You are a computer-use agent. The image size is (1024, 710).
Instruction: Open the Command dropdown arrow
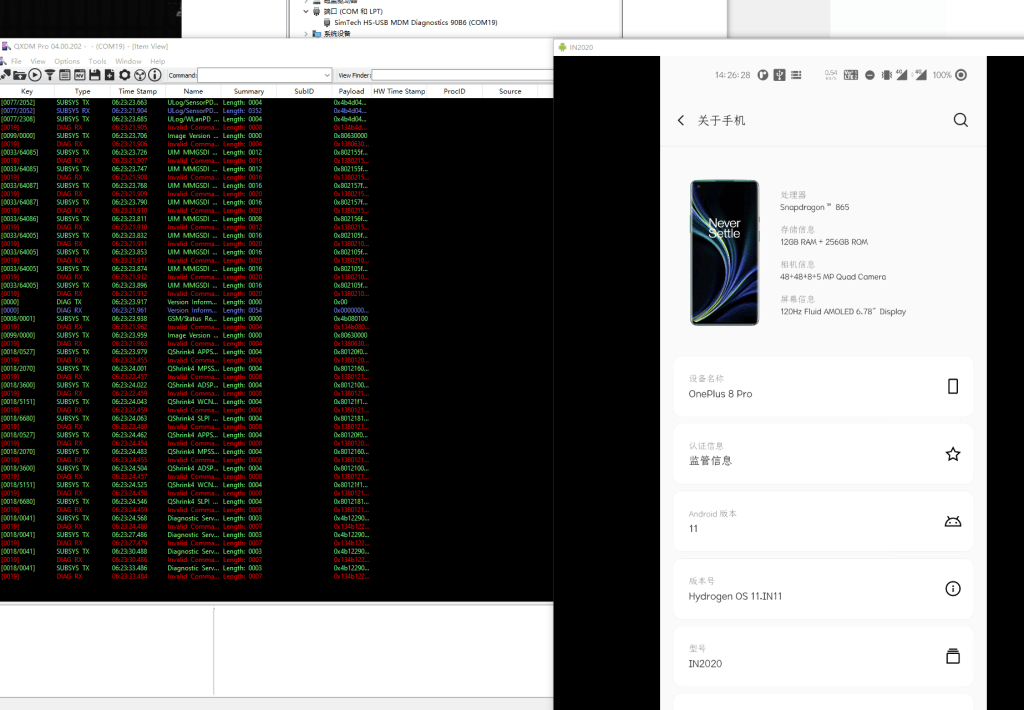[327, 75]
